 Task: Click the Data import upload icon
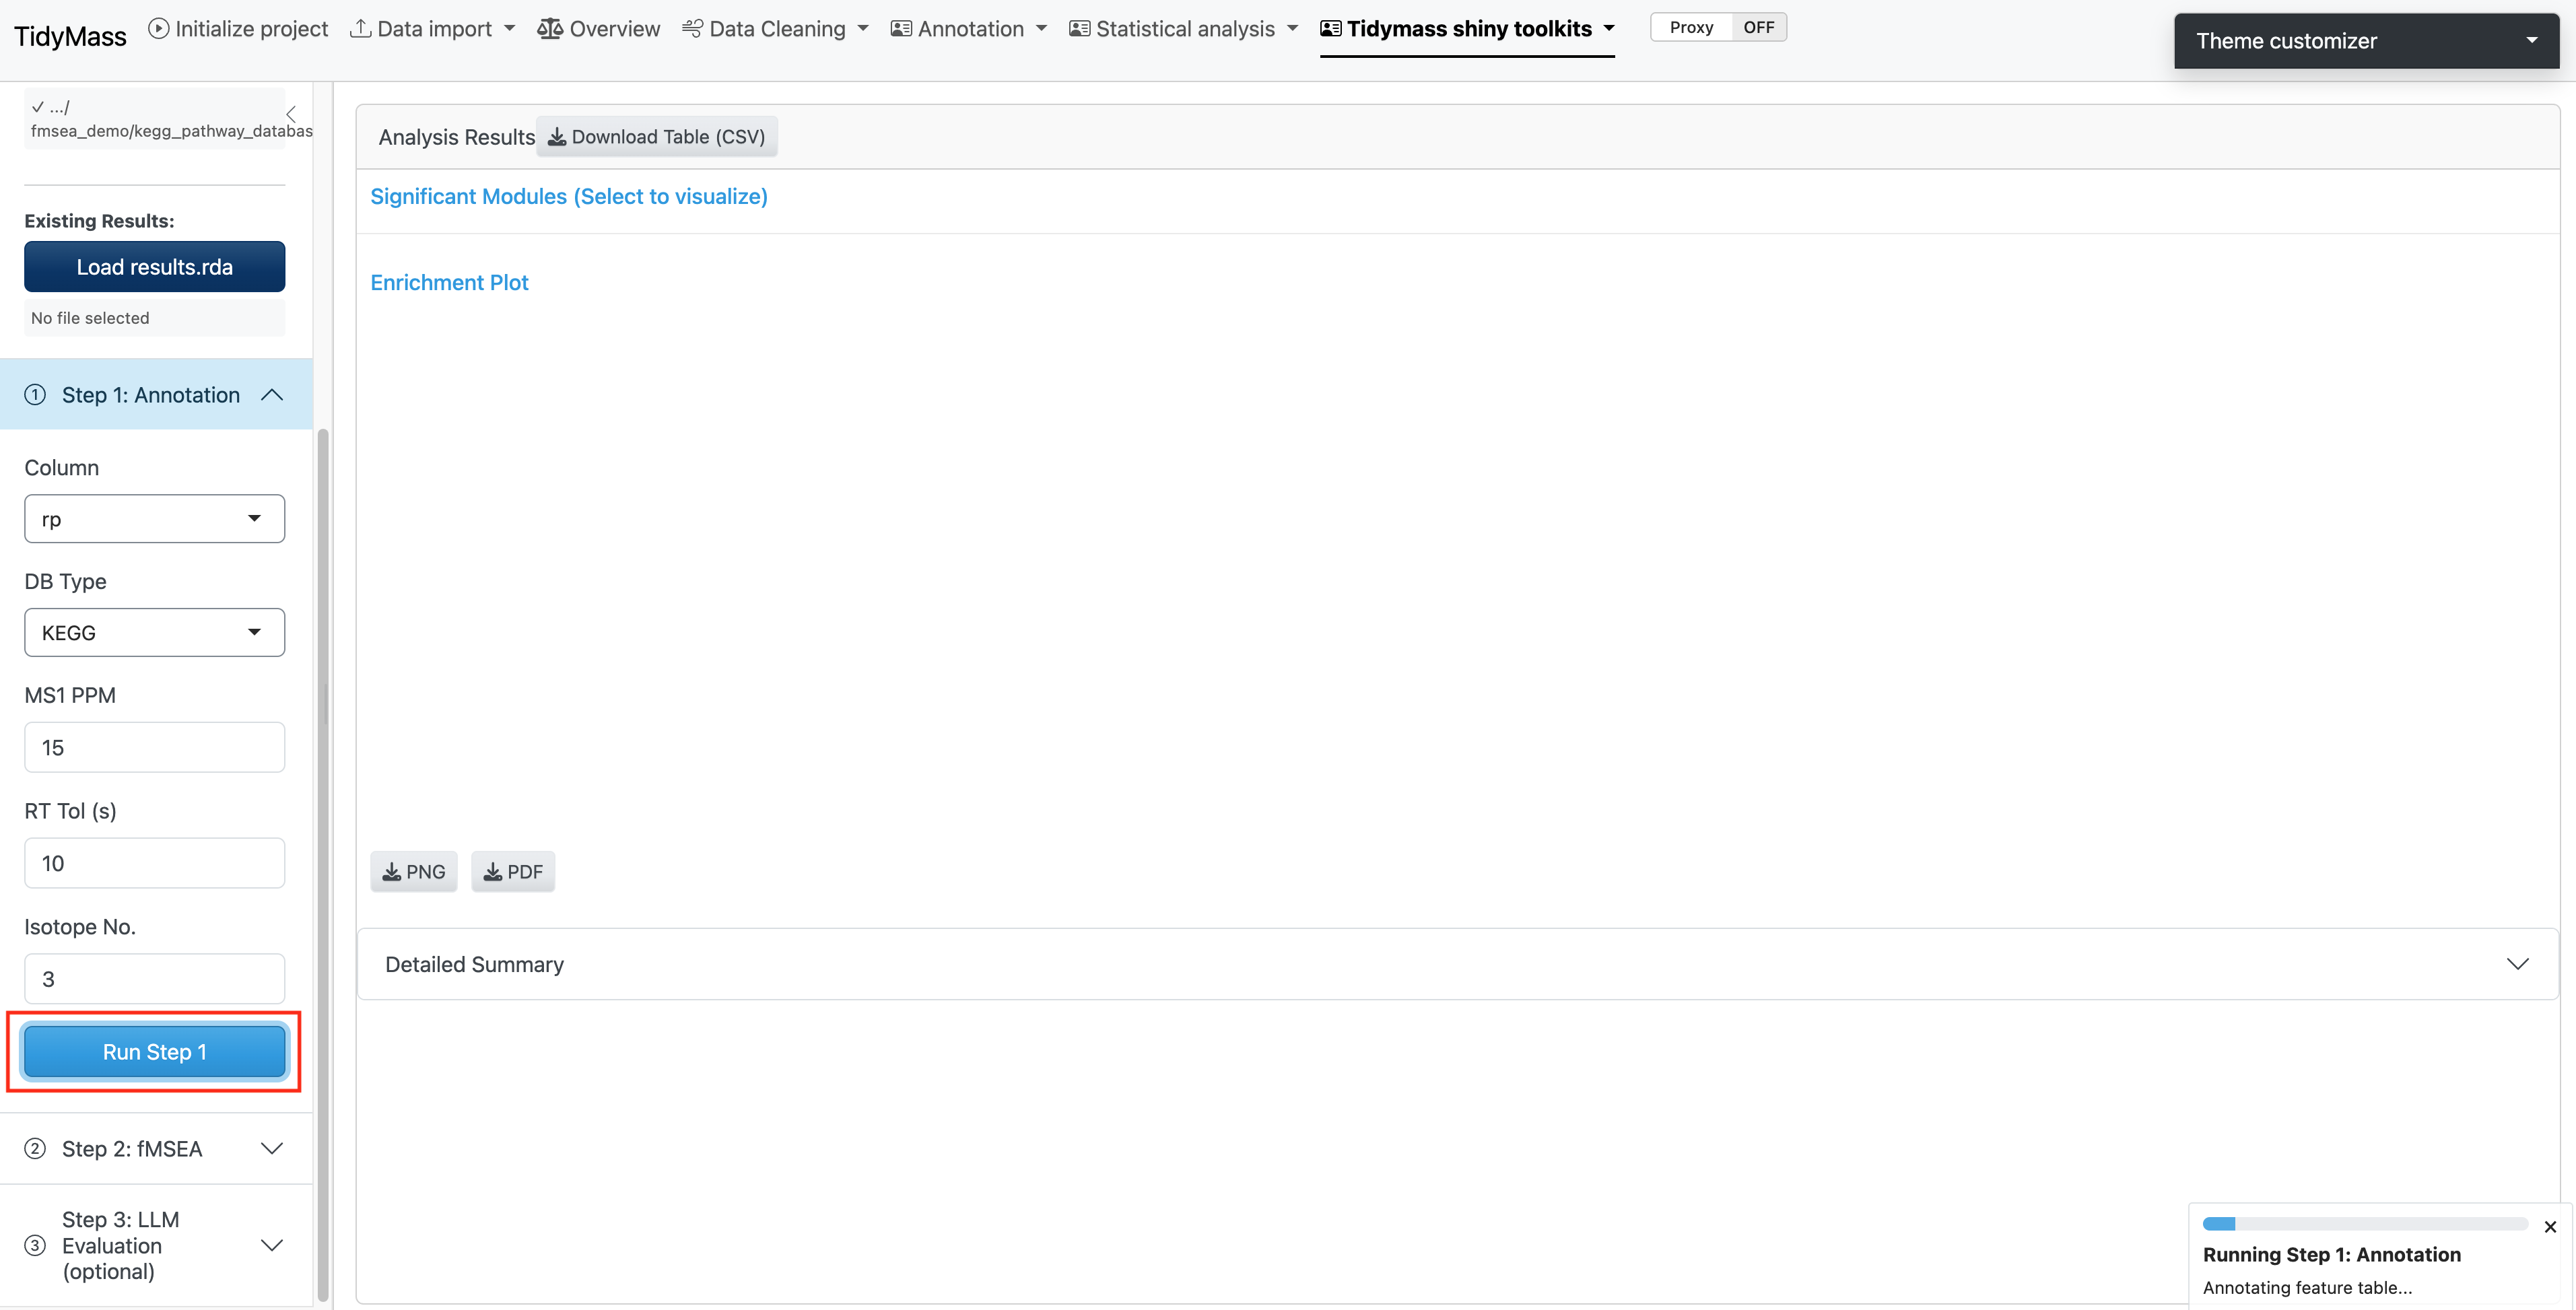point(359,28)
